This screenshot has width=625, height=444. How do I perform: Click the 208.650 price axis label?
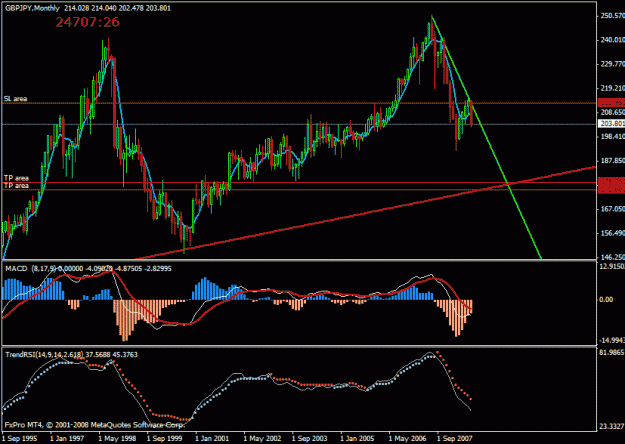tap(612, 113)
